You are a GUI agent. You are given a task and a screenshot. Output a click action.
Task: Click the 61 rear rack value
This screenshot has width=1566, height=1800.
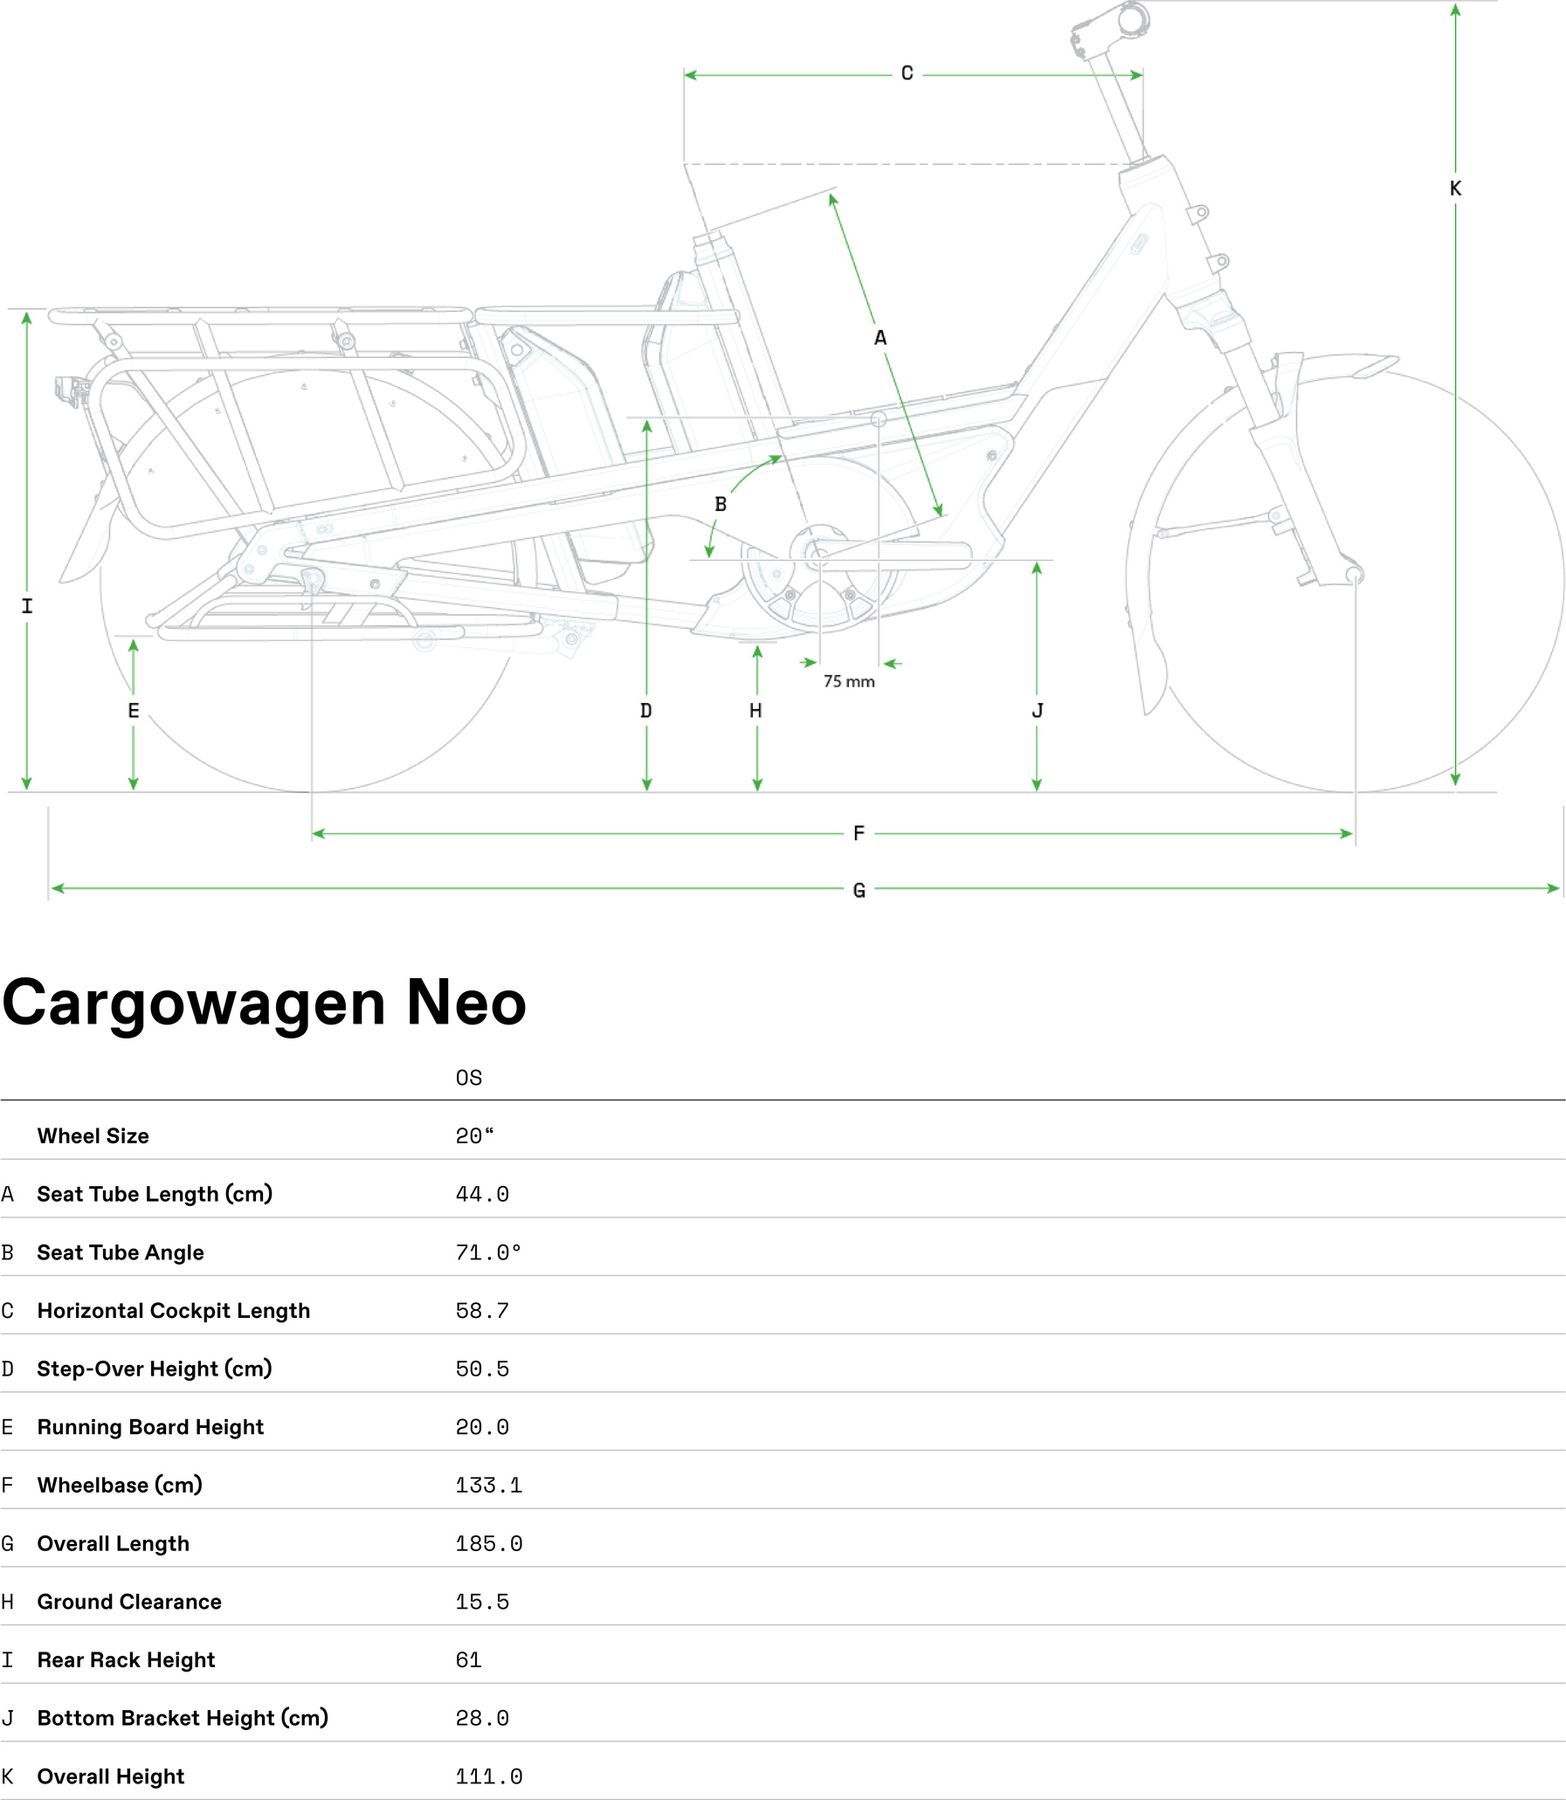tap(469, 1660)
